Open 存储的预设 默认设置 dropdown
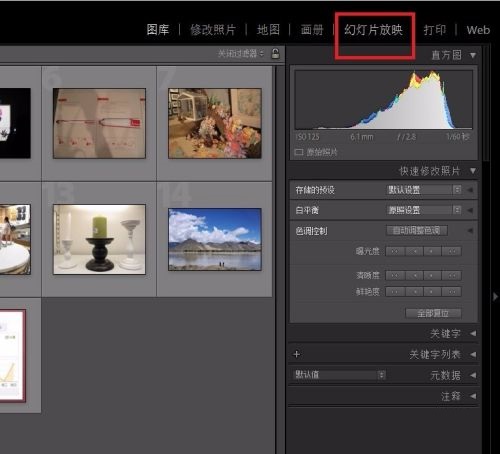 click(x=424, y=190)
